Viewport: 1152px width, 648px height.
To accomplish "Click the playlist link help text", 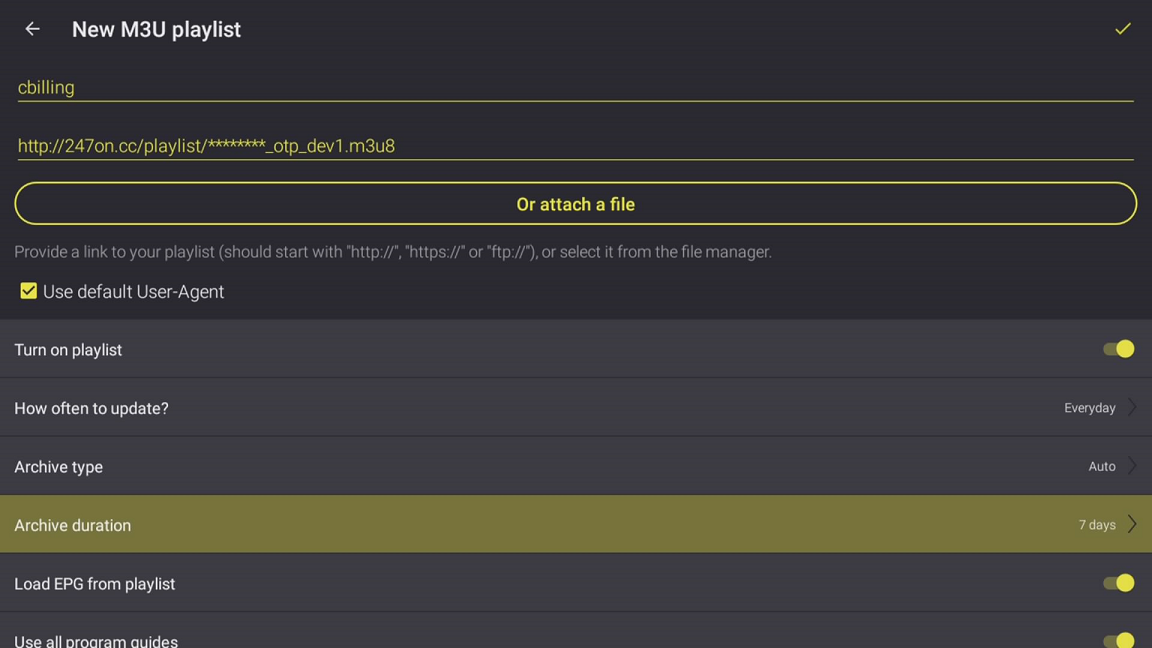I will [x=393, y=252].
